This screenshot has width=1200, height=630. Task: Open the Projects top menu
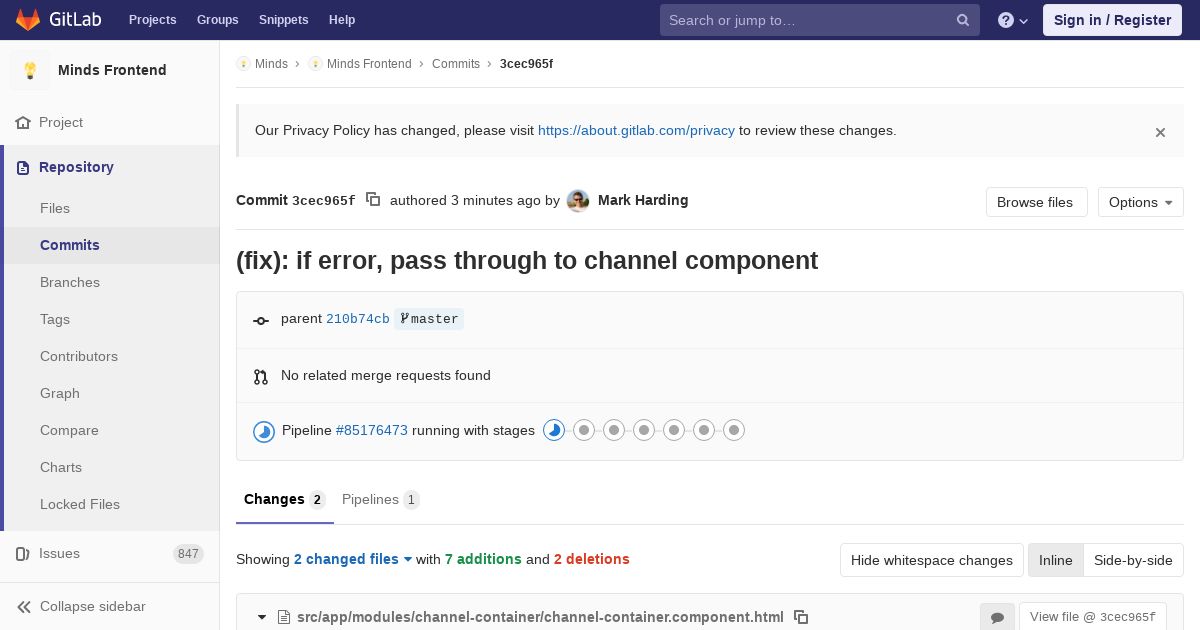152,20
